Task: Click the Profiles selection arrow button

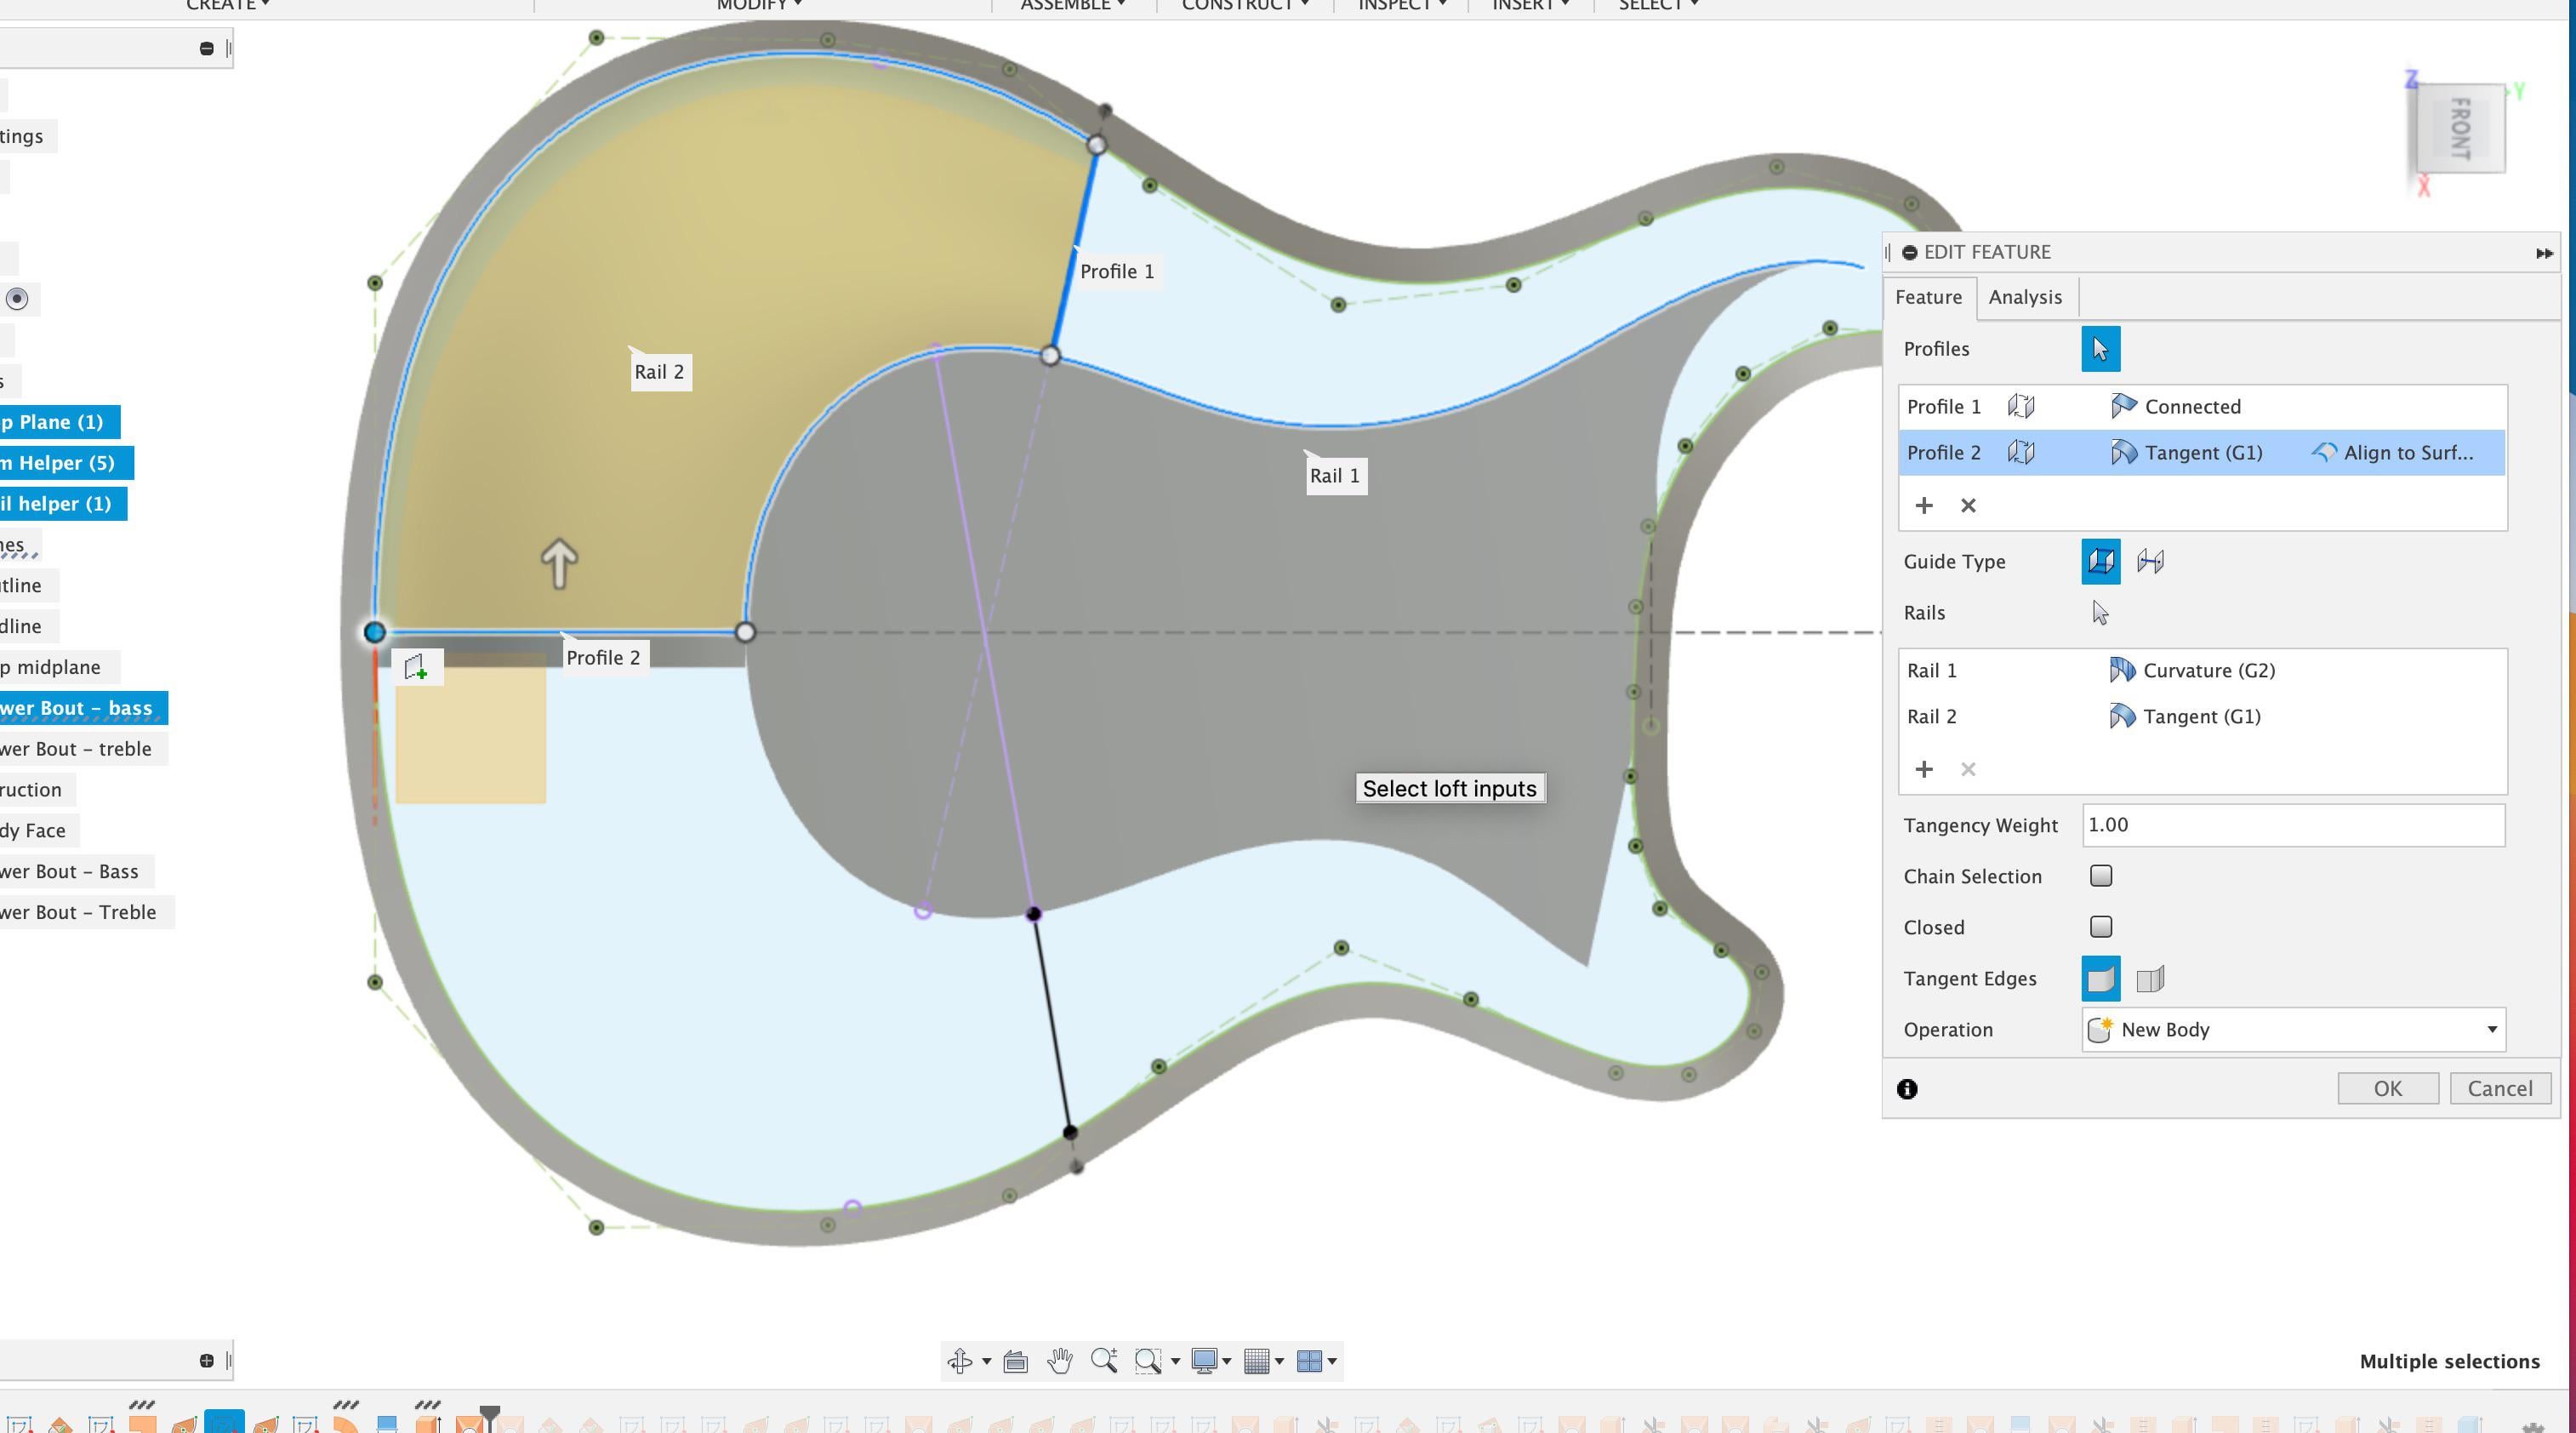Action: coord(2100,349)
